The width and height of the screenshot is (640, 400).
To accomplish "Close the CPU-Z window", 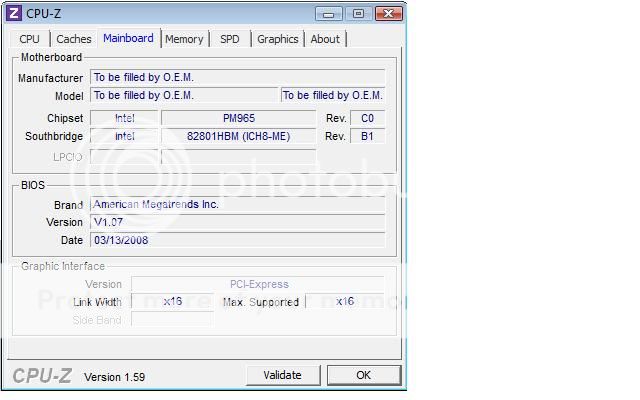I will (x=387, y=13).
